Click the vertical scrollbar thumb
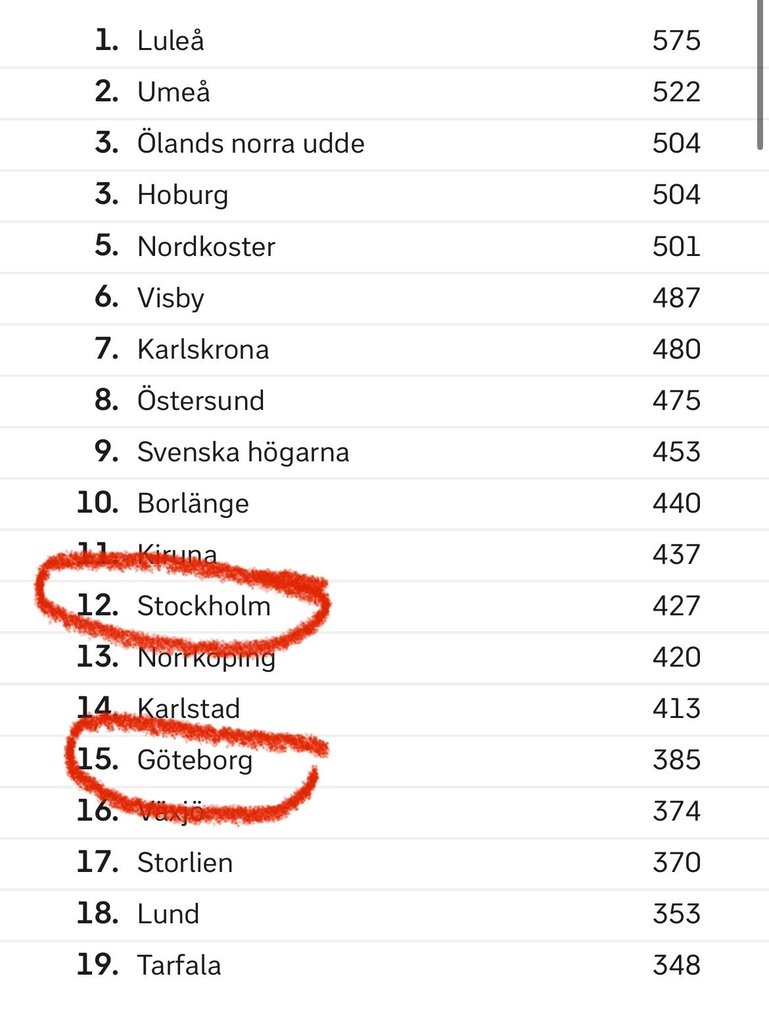This screenshot has height=1024, width=769. [x=760, y=74]
